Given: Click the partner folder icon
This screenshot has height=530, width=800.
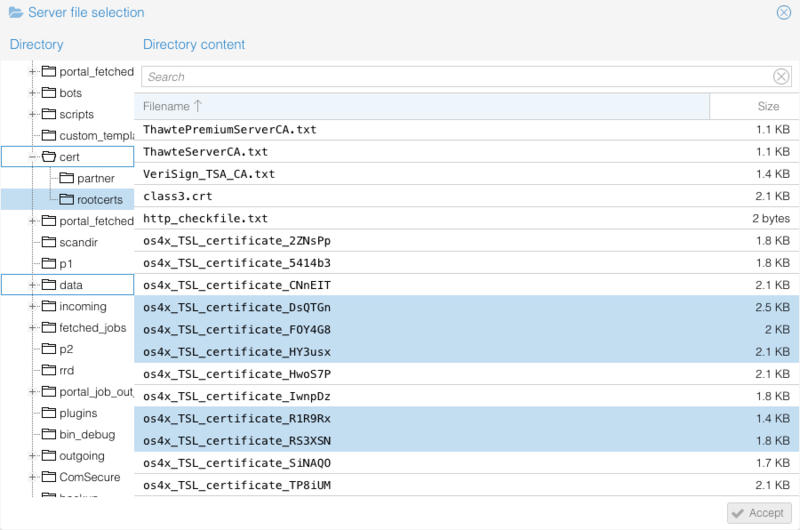Looking at the screenshot, I should [x=67, y=178].
